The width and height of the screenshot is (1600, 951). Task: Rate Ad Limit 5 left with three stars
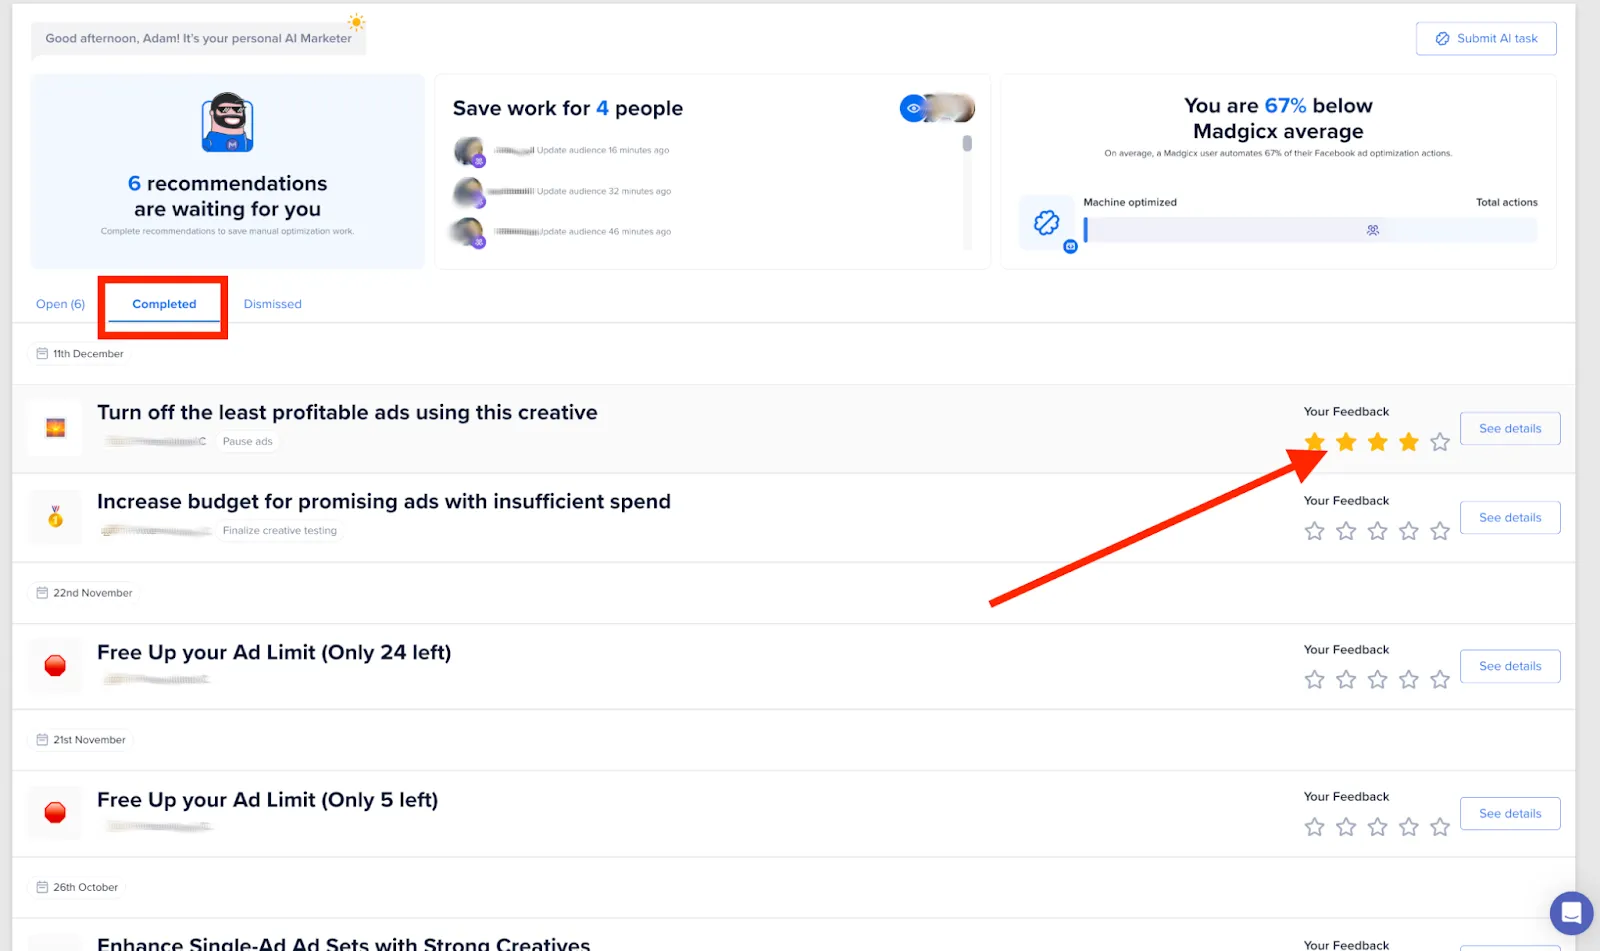(x=1378, y=827)
